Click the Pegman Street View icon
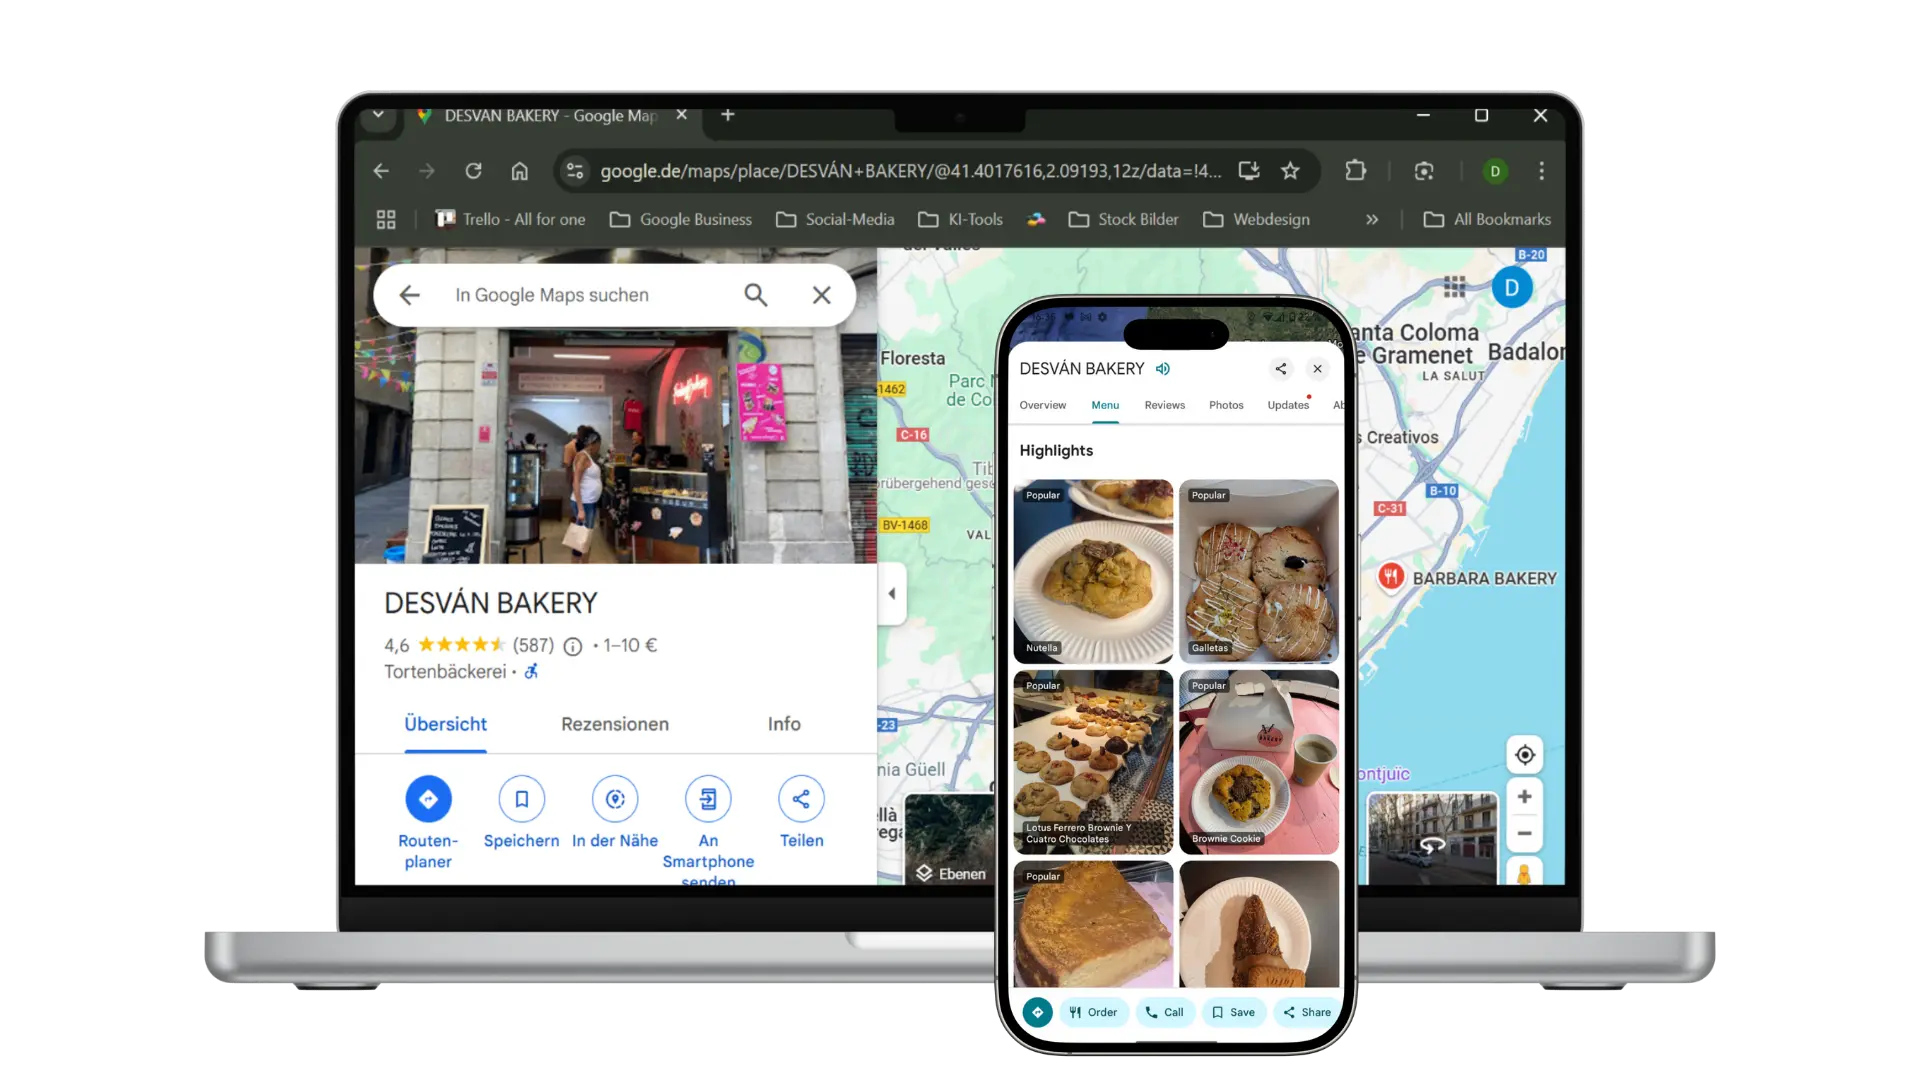 (1524, 873)
